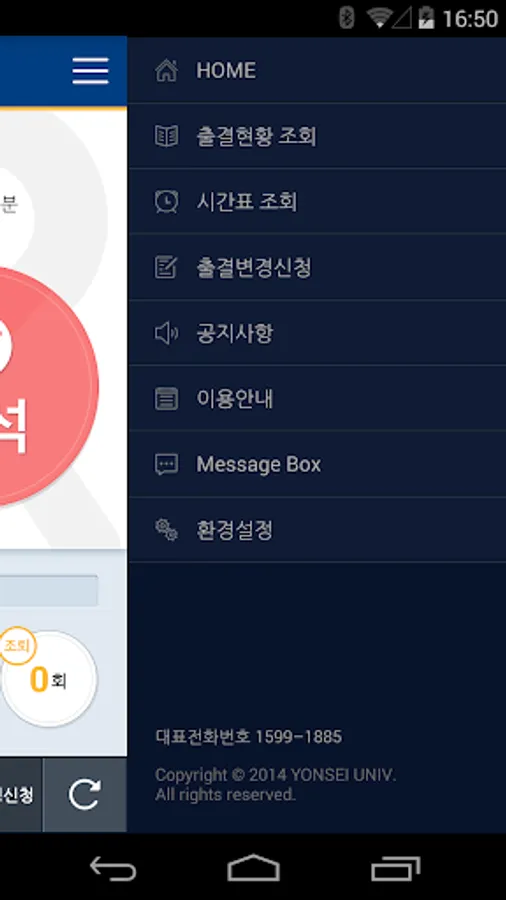The image size is (506, 900).
Task: Tap the Android back navigation button
Action: pyautogui.click(x=113, y=868)
